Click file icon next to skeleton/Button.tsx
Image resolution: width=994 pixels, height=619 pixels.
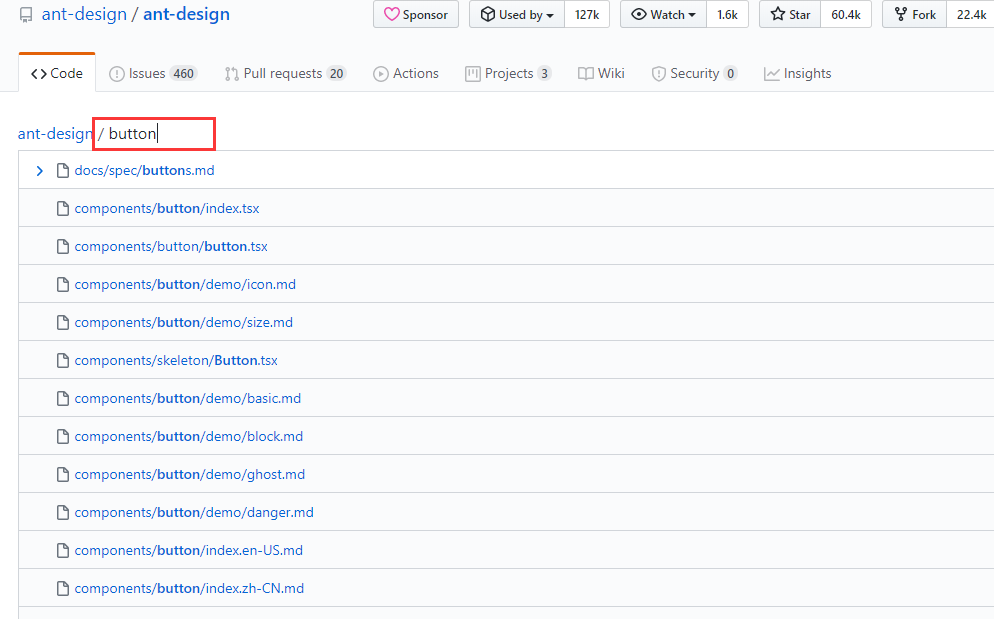pyautogui.click(x=63, y=361)
